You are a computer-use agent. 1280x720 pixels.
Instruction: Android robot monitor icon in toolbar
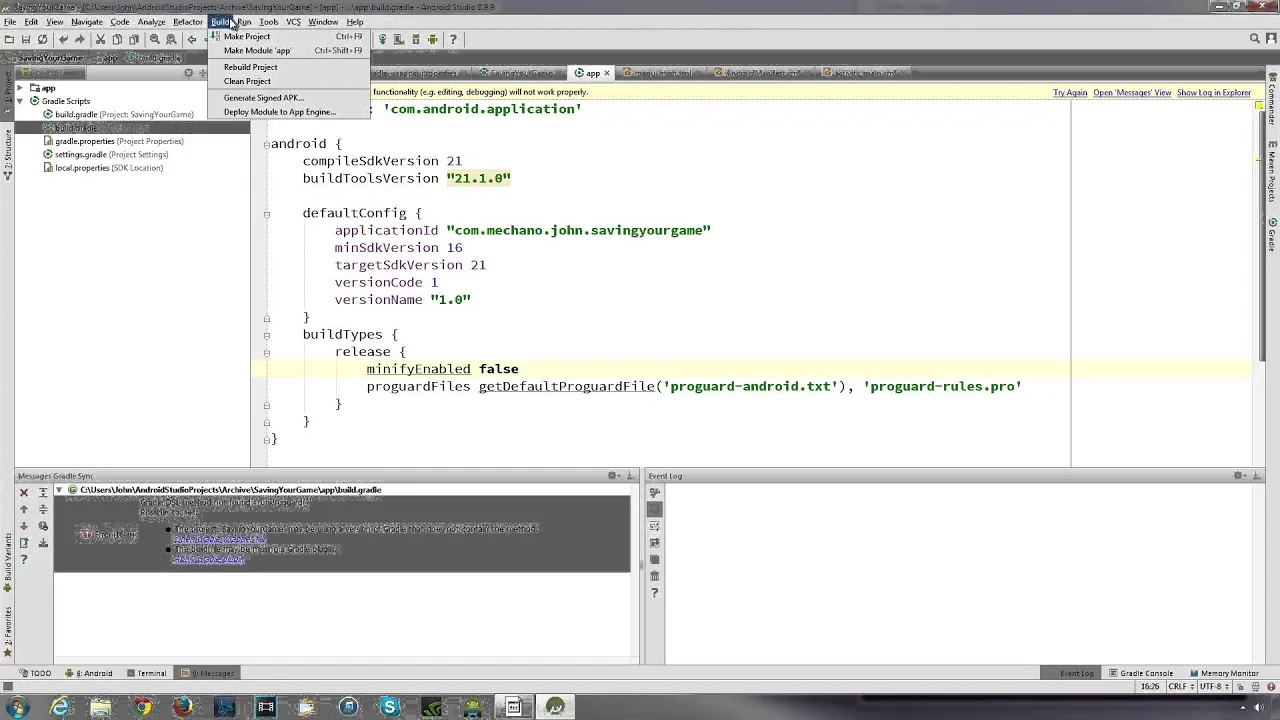coord(432,39)
